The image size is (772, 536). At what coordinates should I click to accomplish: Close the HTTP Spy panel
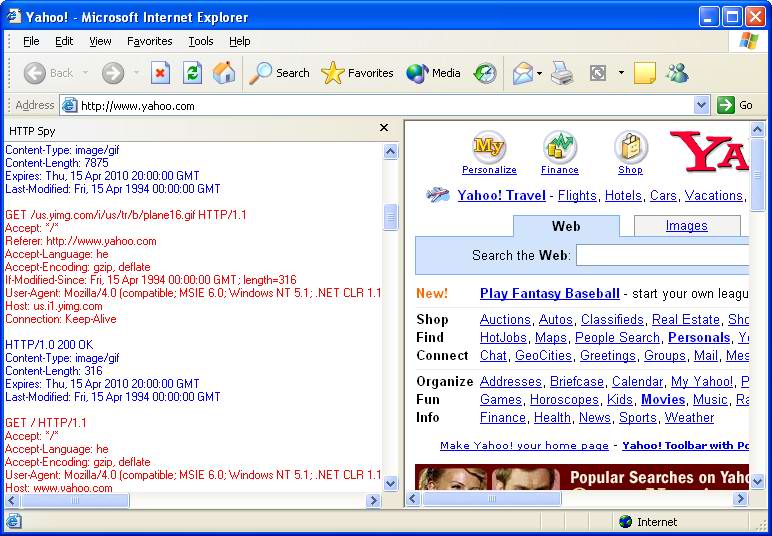(x=384, y=128)
